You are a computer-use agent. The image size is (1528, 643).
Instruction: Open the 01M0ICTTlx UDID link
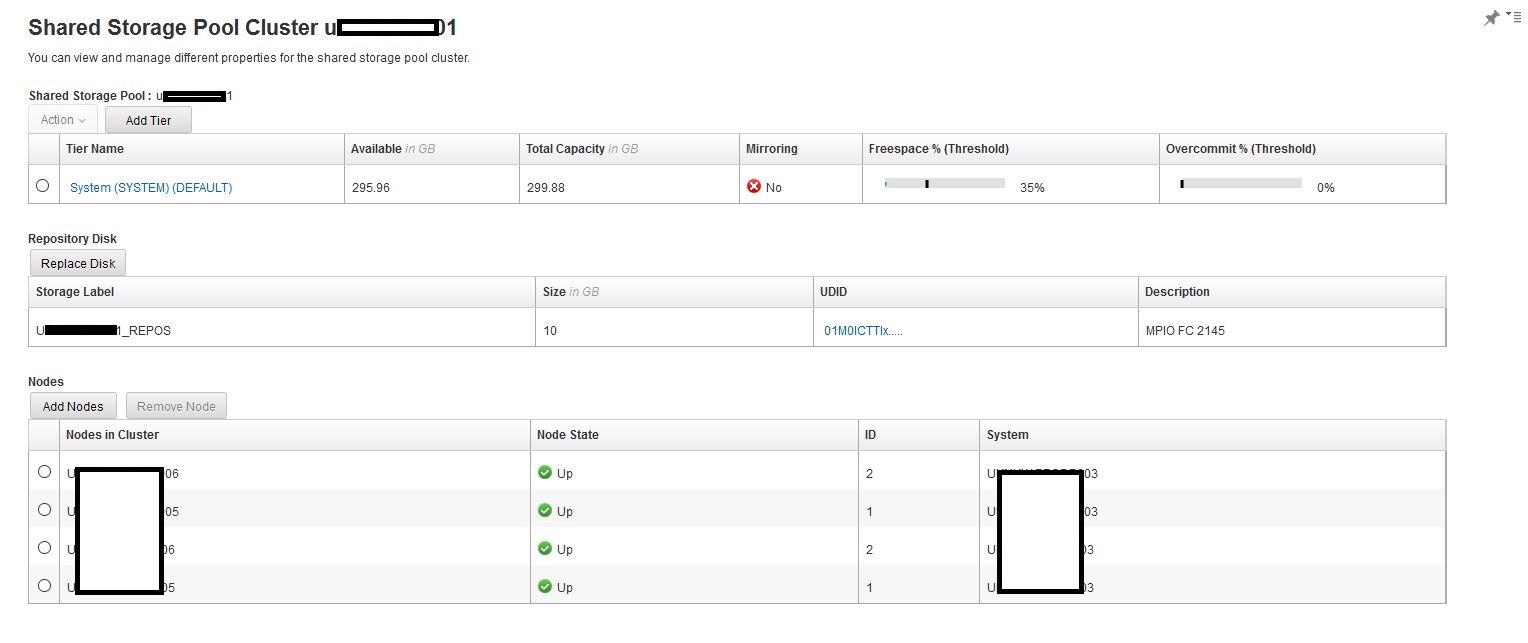click(x=863, y=330)
